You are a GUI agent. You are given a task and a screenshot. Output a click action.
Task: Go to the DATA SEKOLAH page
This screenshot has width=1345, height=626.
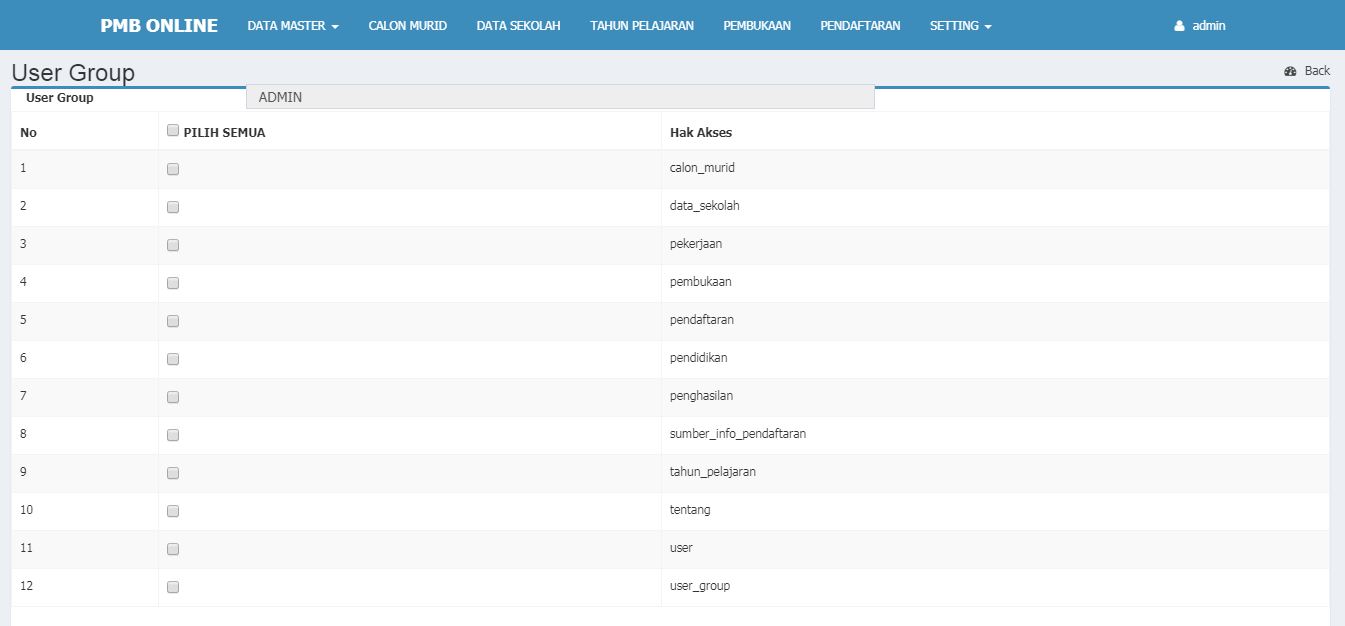(518, 26)
